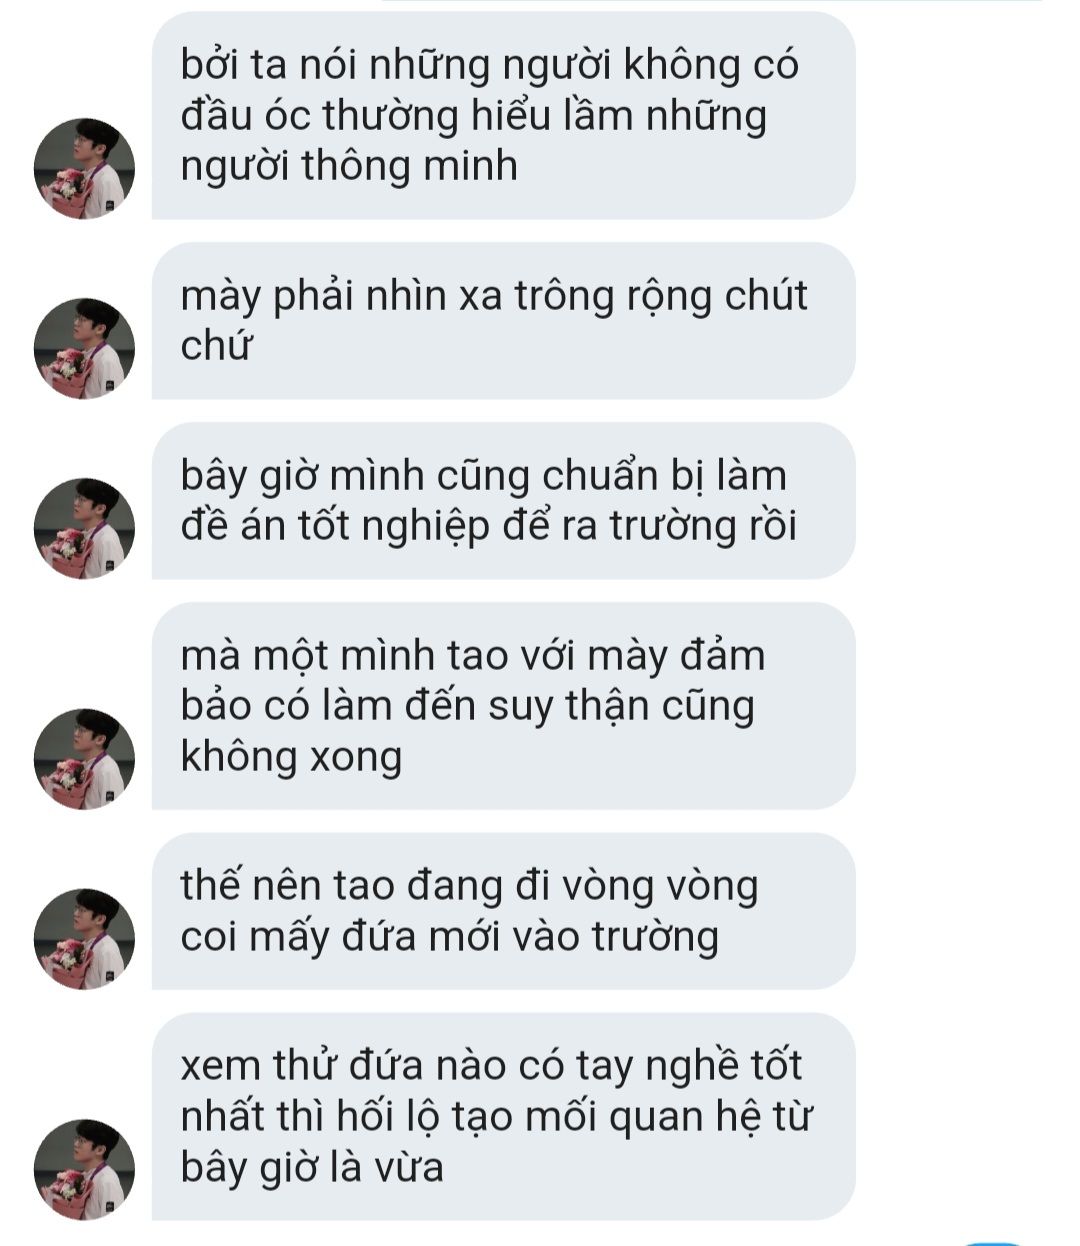Click the text 'đầu óc thường hiểu lầm'

tap(406, 116)
